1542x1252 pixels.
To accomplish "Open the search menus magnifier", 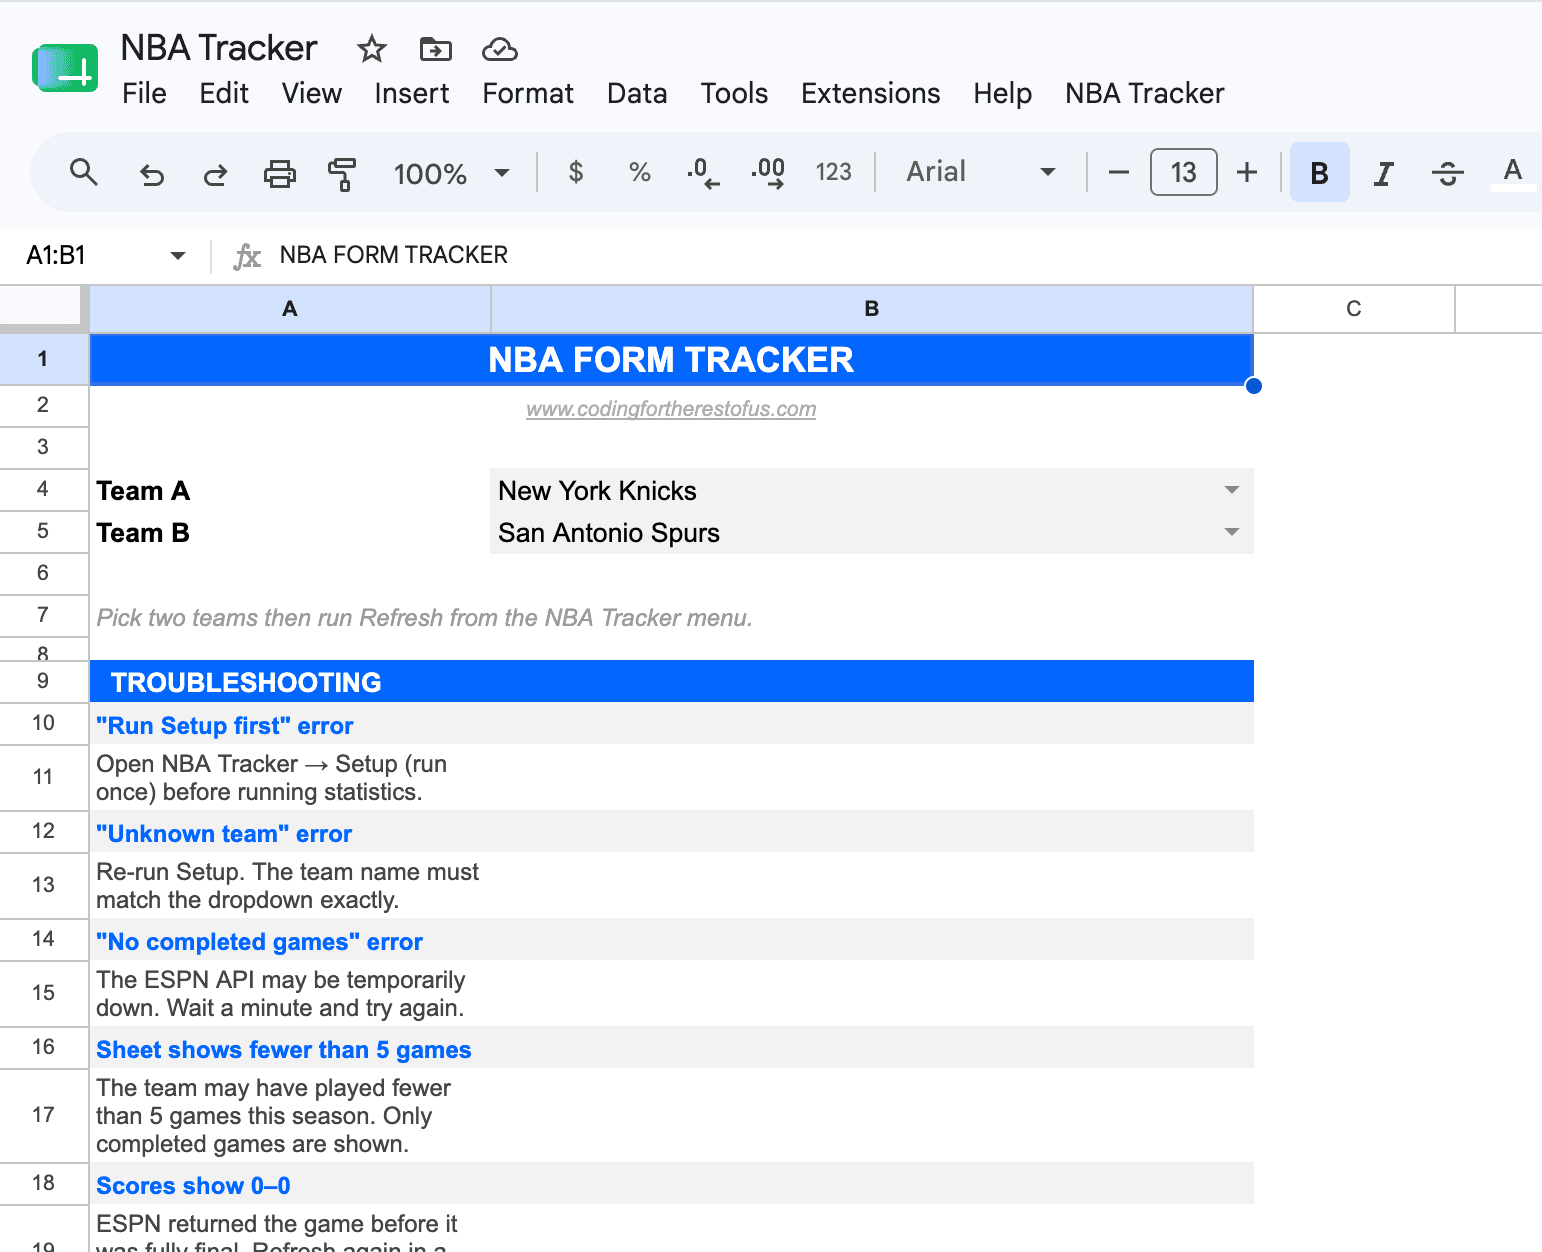I will point(84,173).
